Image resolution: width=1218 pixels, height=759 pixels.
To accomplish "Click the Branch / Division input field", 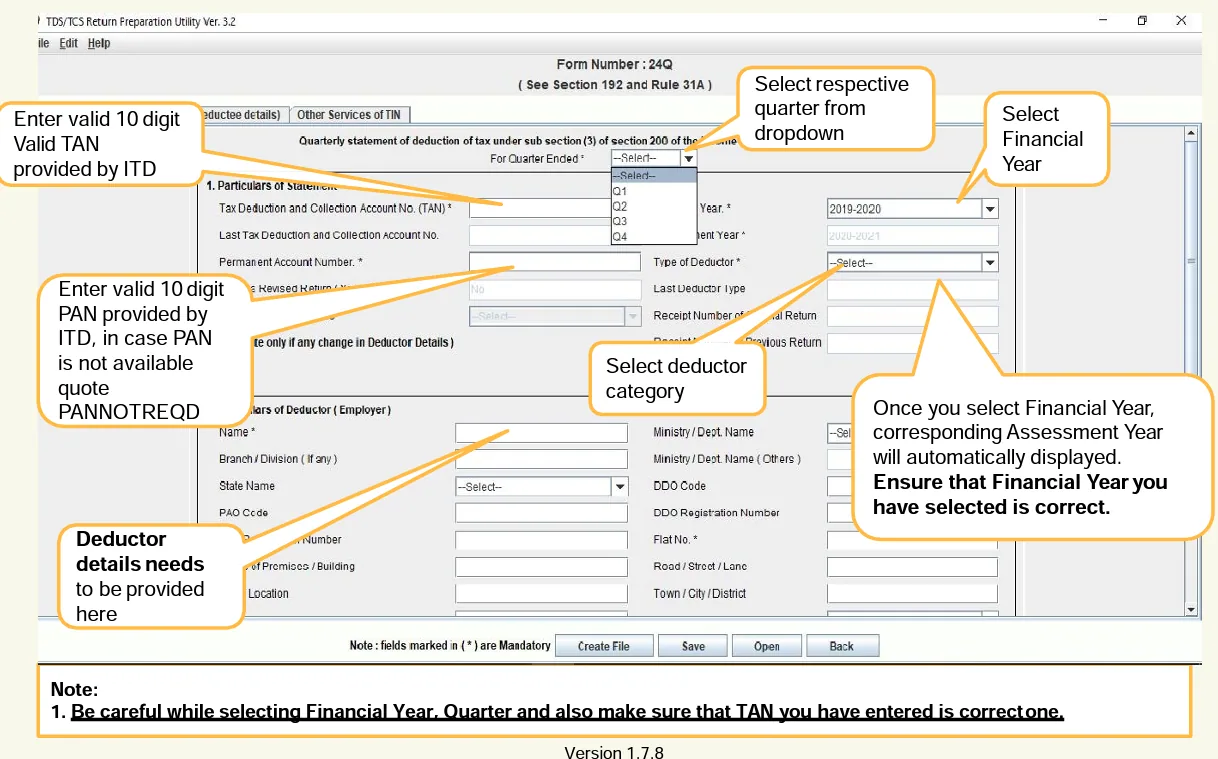I will coord(541,460).
